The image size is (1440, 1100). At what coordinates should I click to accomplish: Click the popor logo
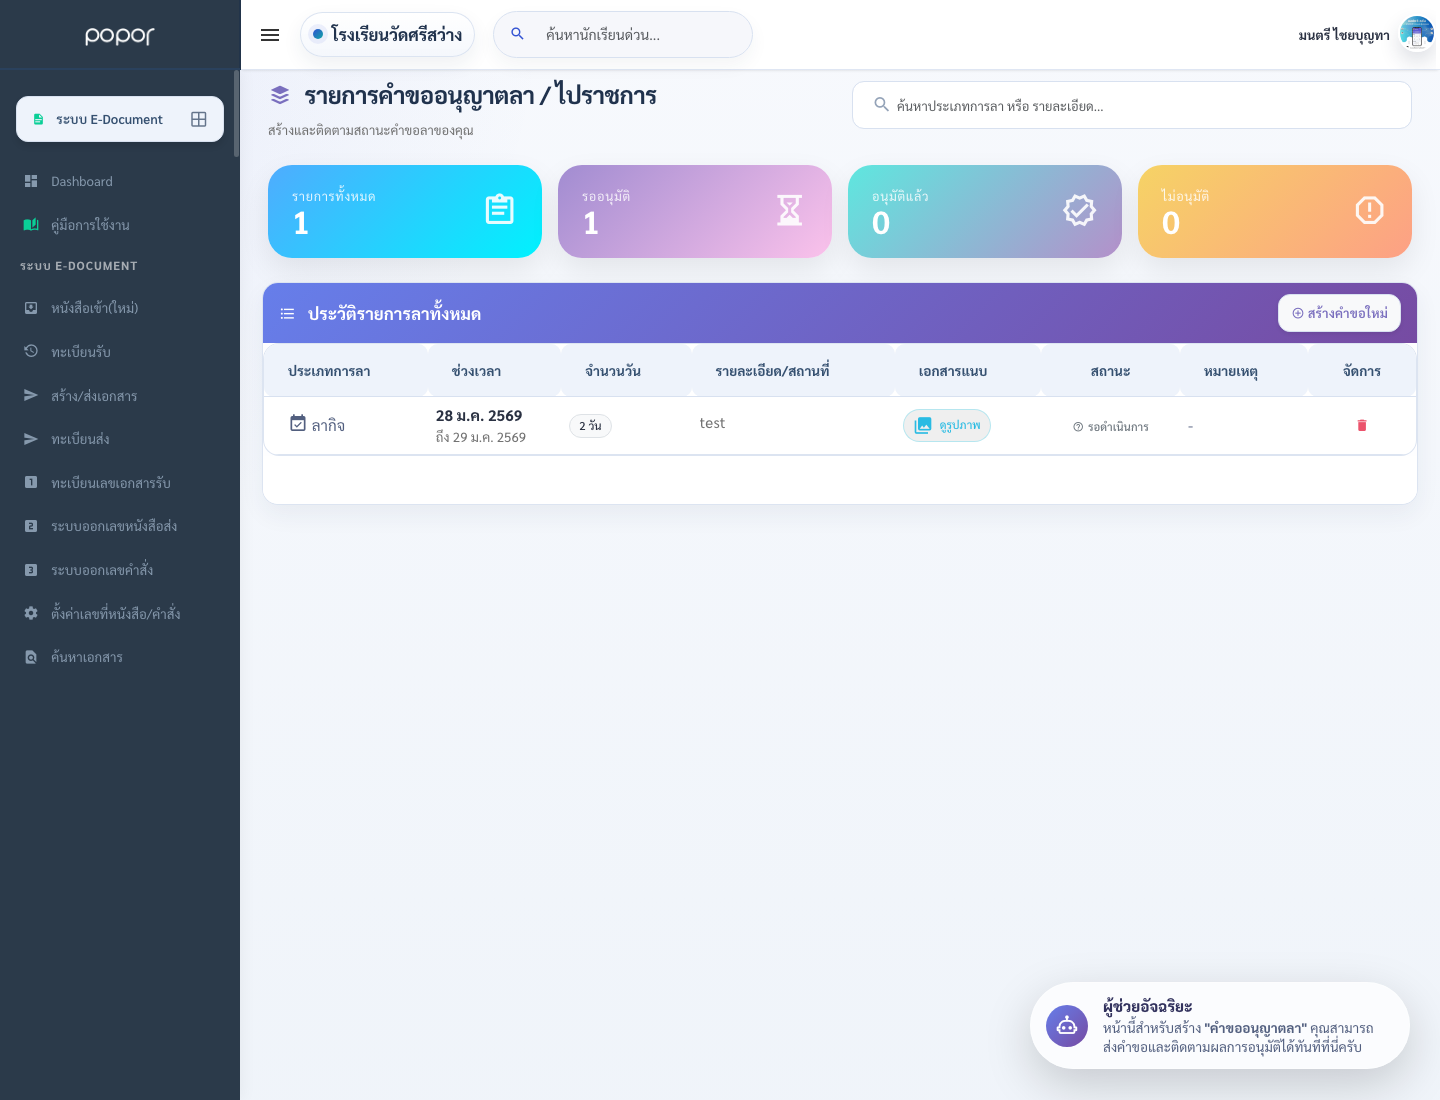pos(120,35)
